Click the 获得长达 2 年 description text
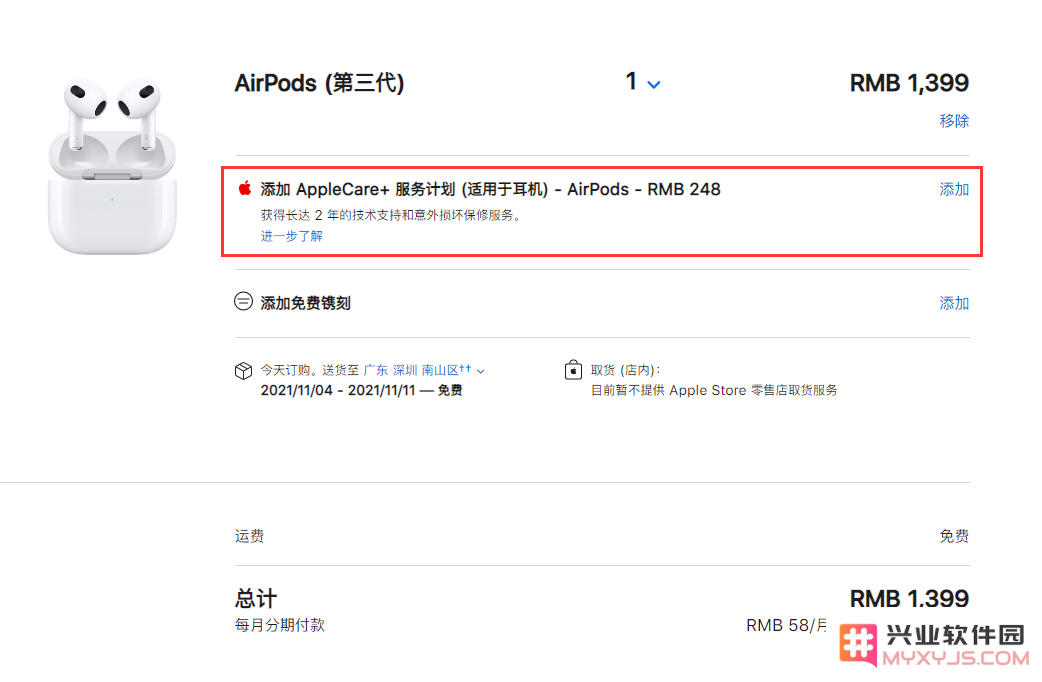Viewport: 1042px width, 682px height. coord(391,215)
